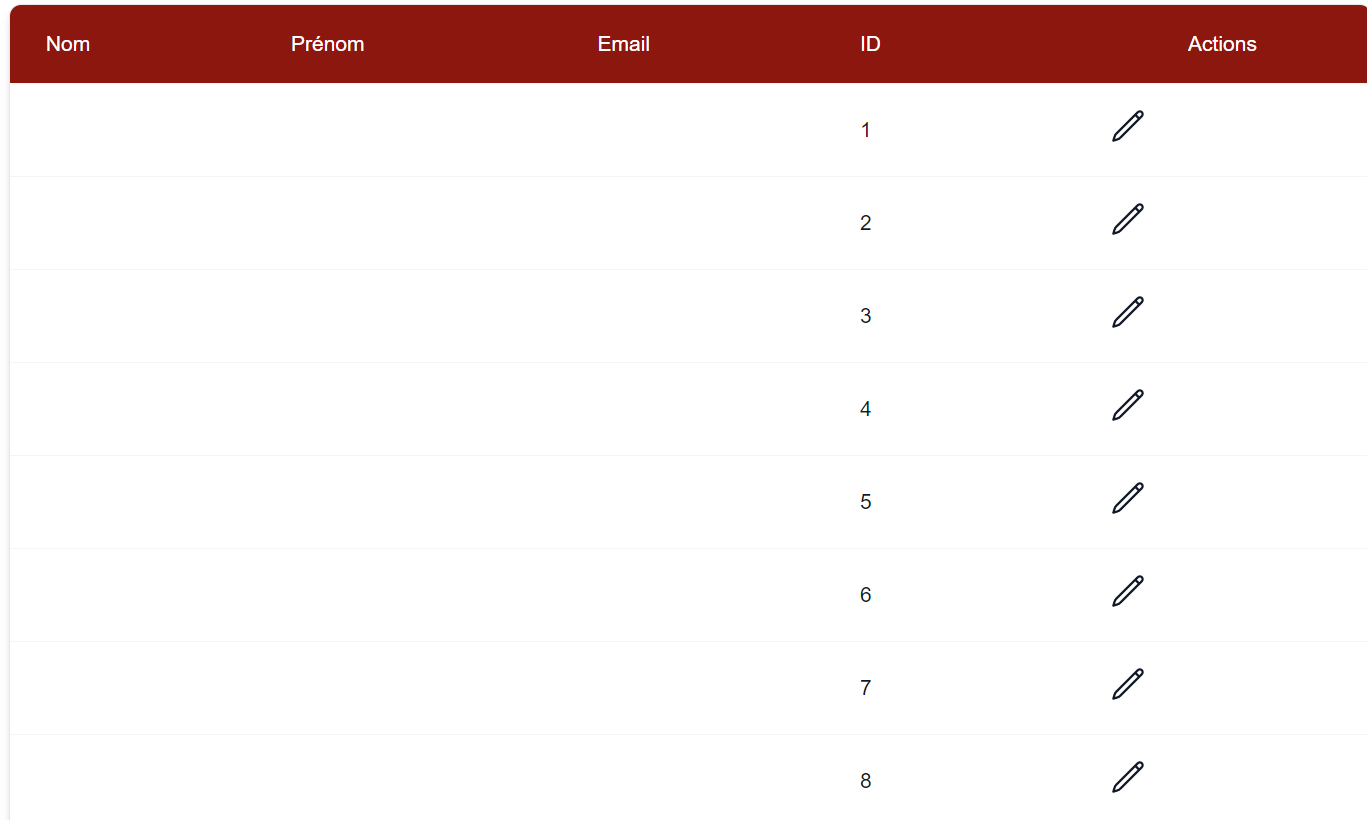1367x820 pixels.
Task: Click the ID number 3 cell
Action: [866, 316]
